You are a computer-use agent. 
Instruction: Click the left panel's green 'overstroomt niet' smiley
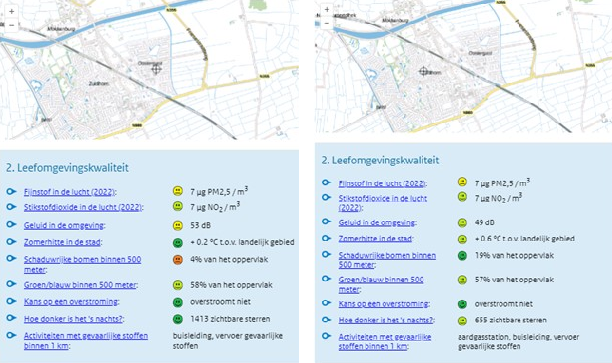pos(178,302)
